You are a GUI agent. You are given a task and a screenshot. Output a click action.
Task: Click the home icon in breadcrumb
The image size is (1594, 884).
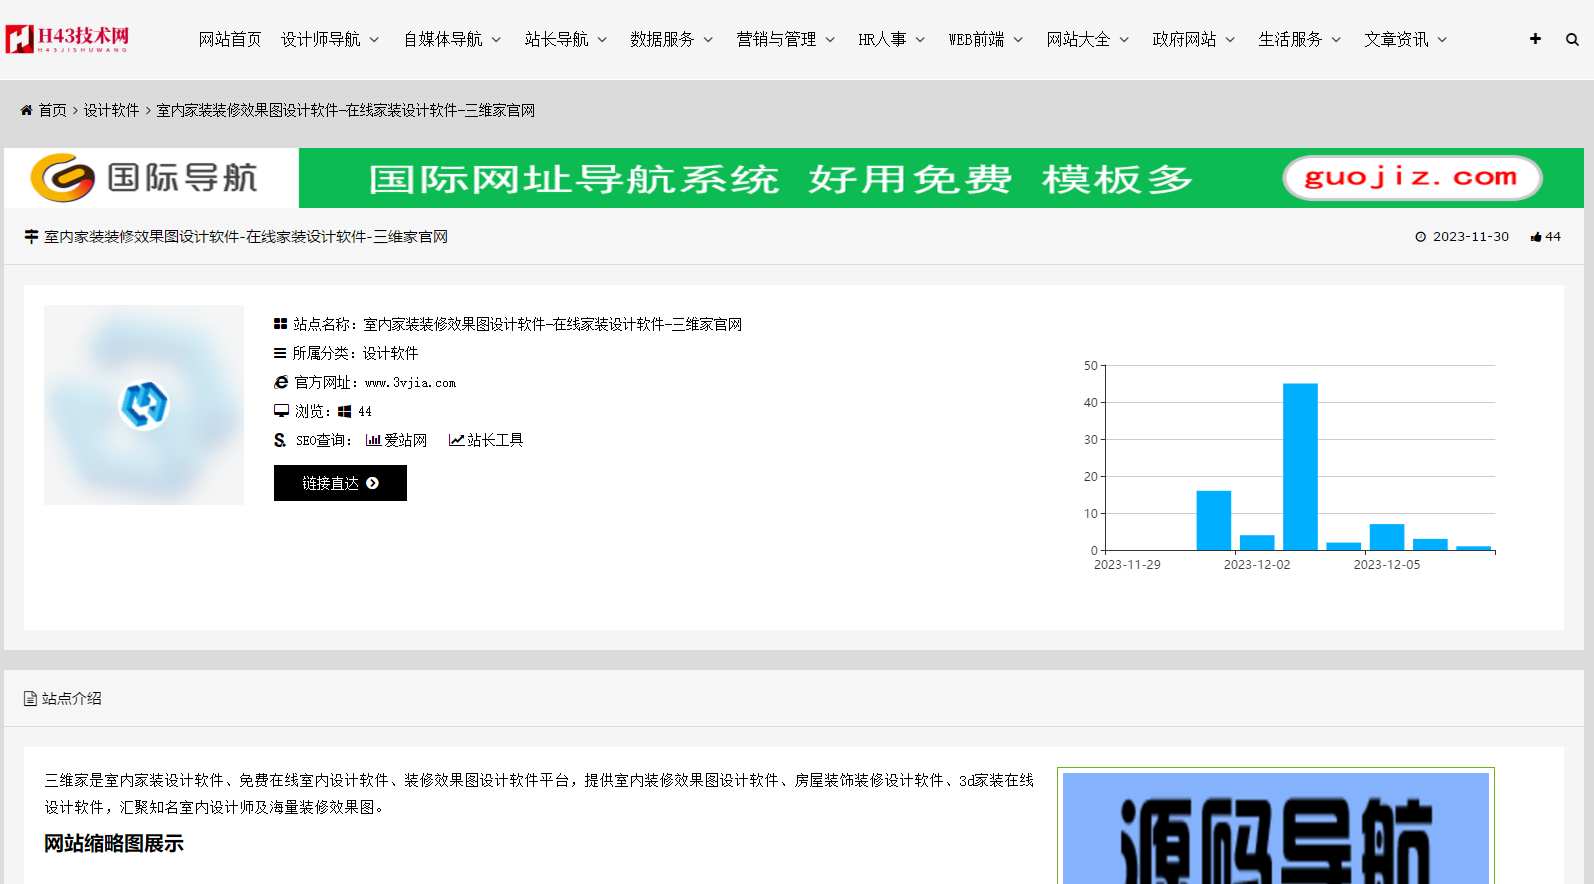click(27, 110)
